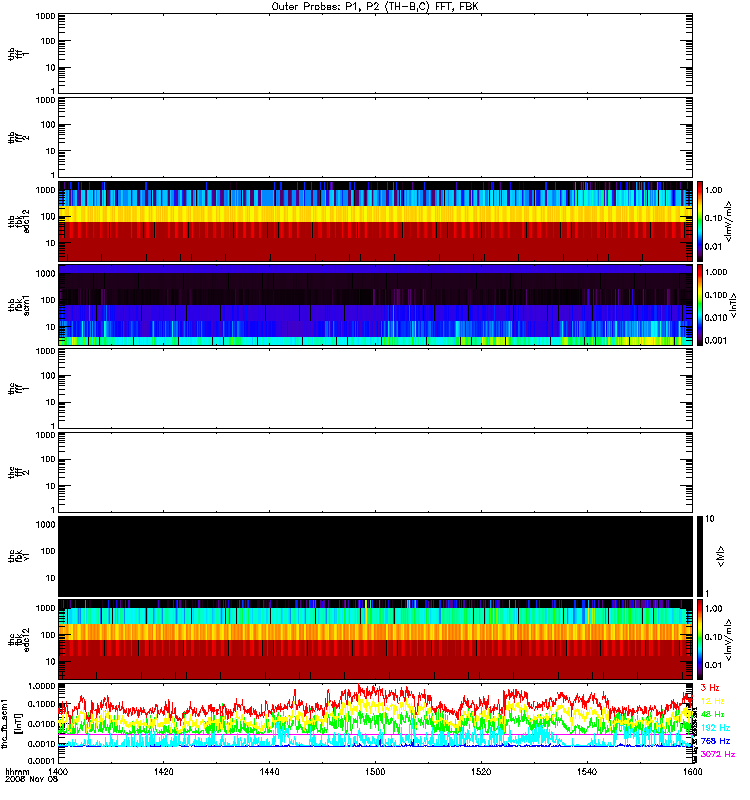Select the yellow "12 Hz" legend entry
Viewport: 750px width, 800px height.
pyautogui.click(x=712, y=701)
